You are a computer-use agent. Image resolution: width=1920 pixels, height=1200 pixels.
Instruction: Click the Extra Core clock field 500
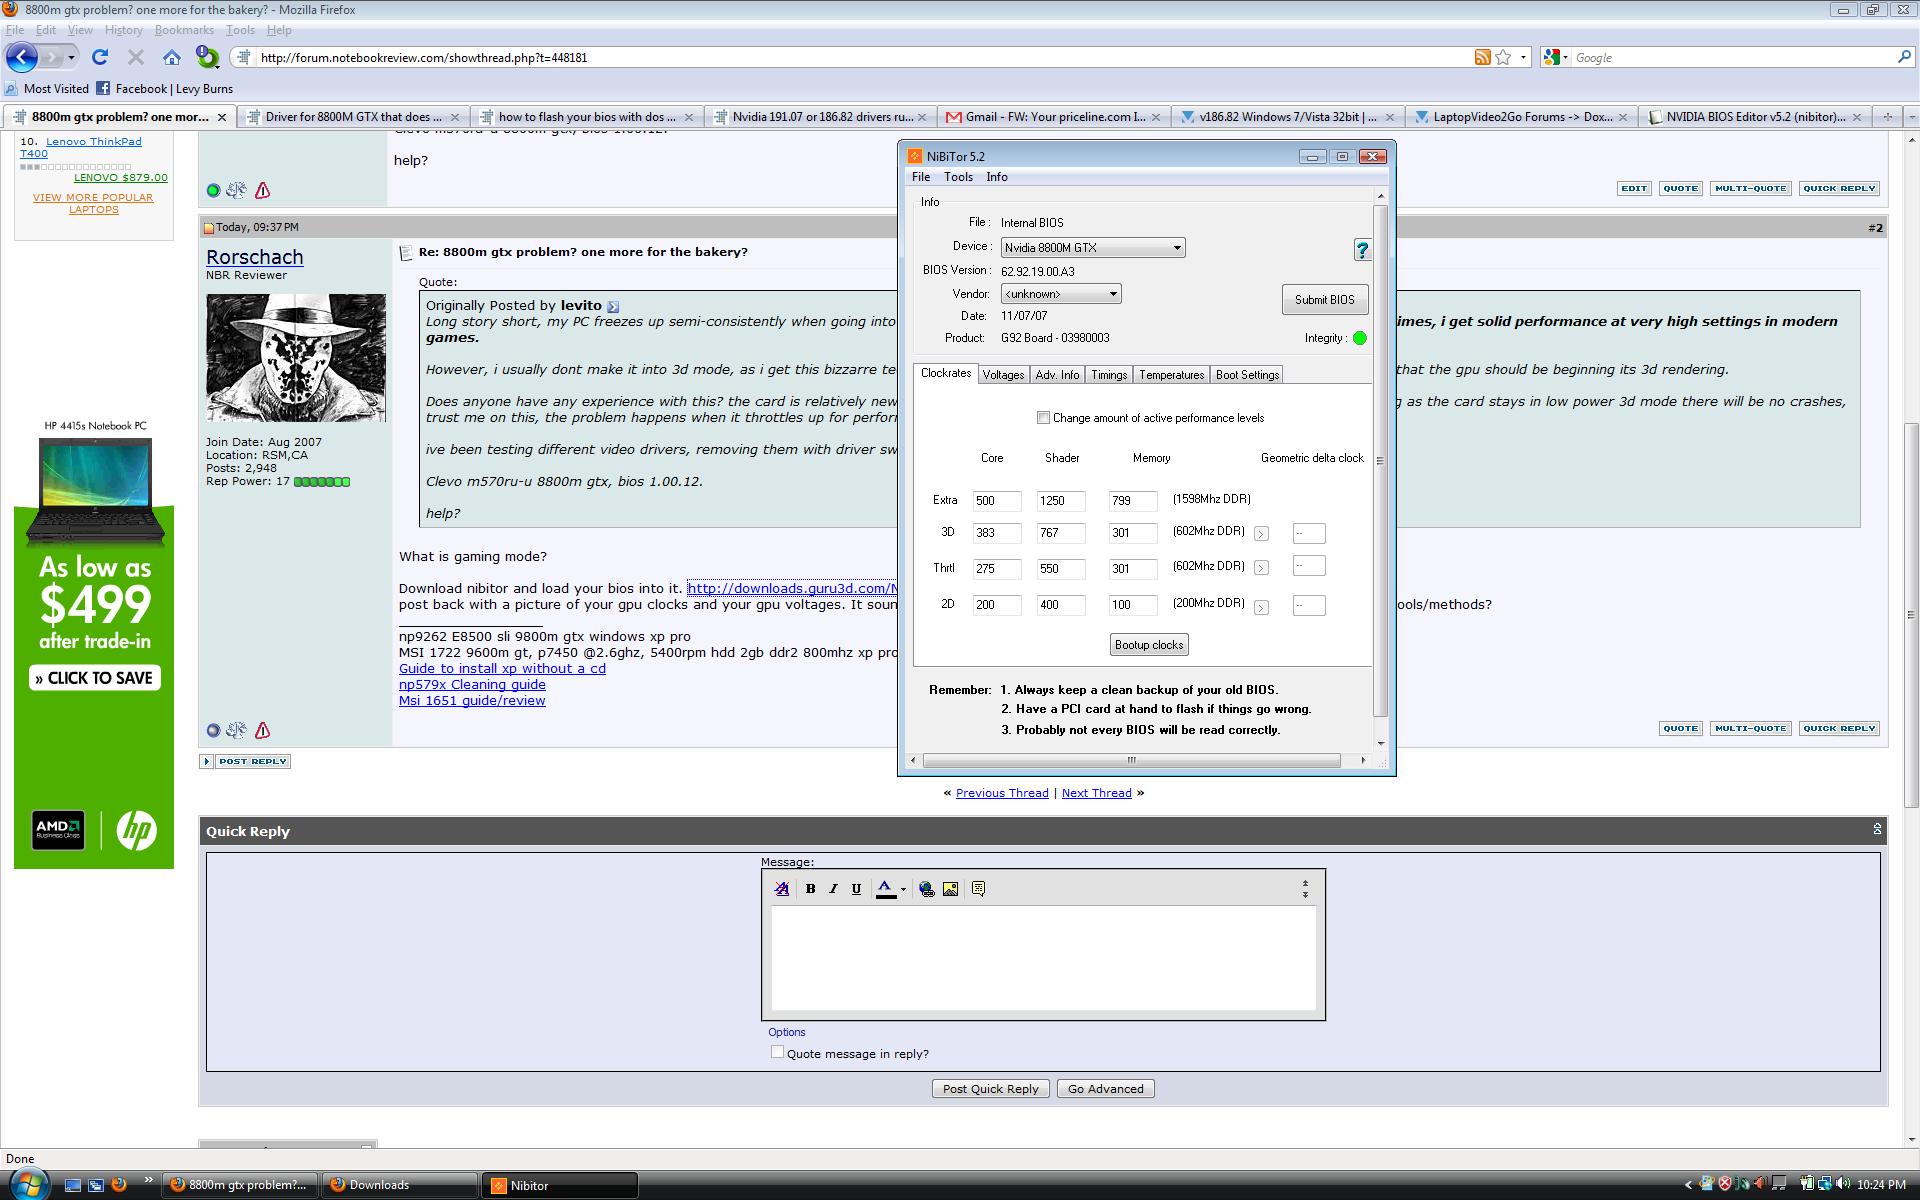pyautogui.click(x=996, y=501)
